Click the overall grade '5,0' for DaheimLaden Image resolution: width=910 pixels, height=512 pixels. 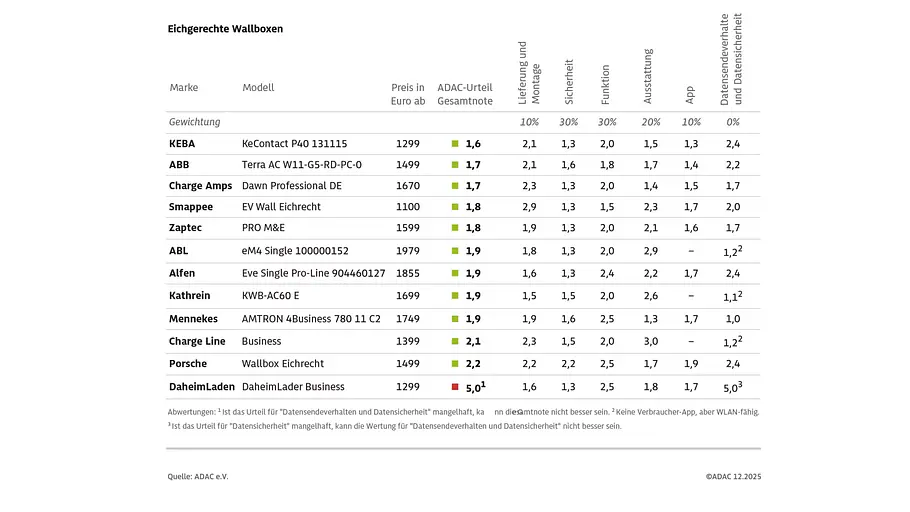tap(475, 387)
